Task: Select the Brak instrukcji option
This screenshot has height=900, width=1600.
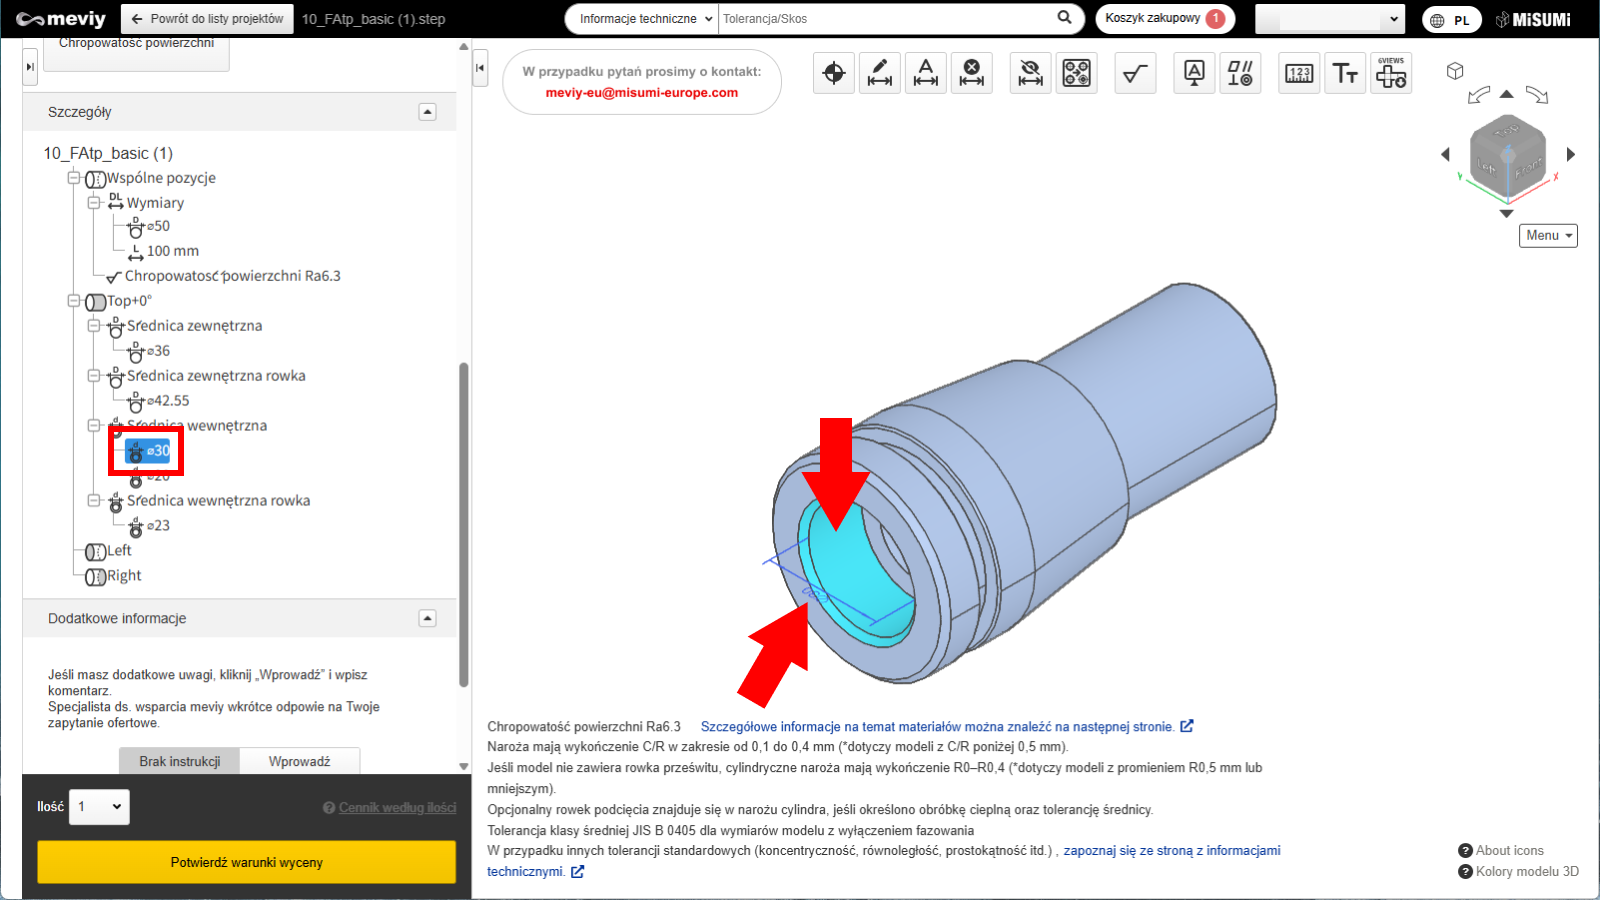Action: (180, 761)
